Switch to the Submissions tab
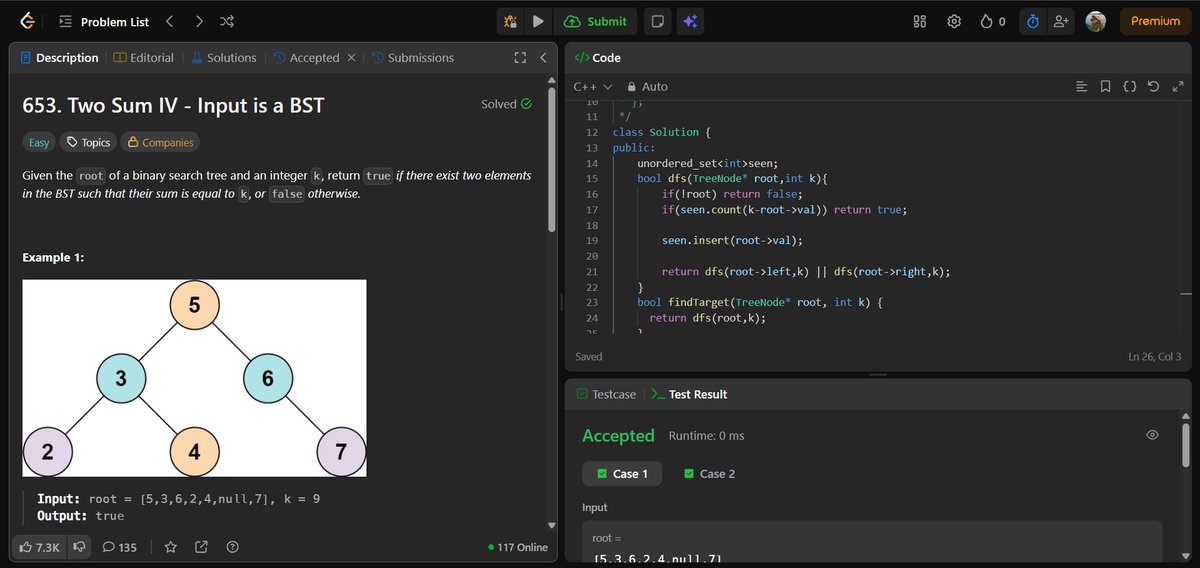 click(x=412, y=58)
